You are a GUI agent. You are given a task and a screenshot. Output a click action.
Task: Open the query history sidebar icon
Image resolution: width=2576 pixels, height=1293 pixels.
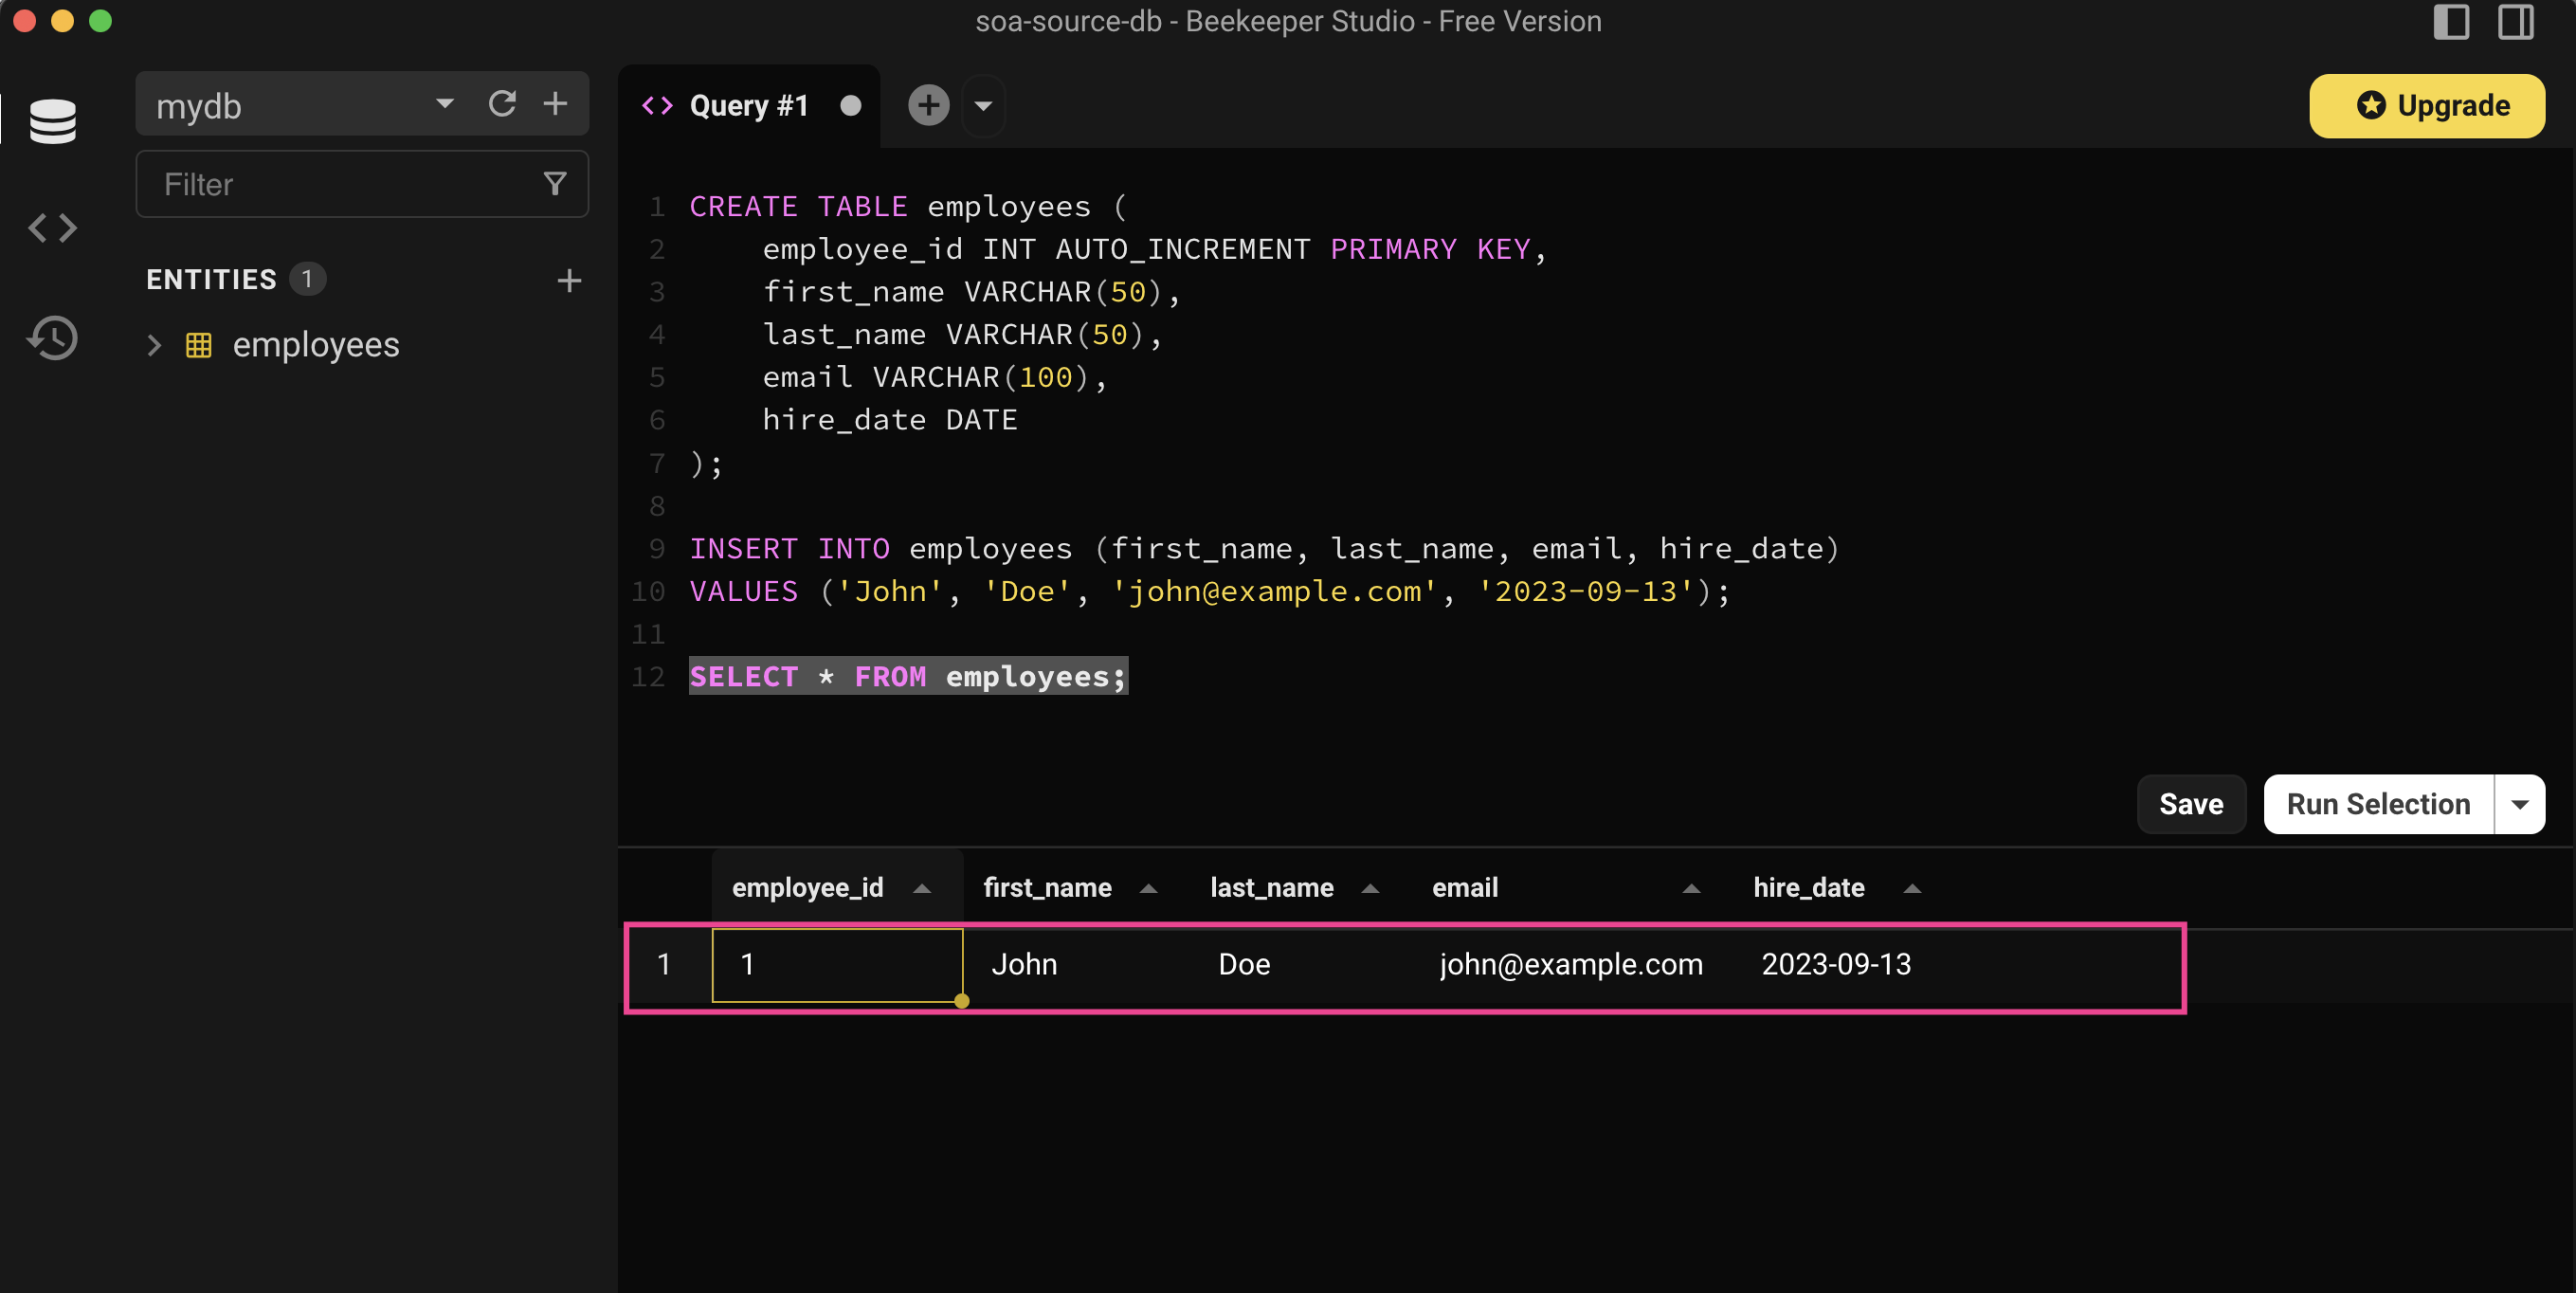pyautogui.click(x=52, y=338)
